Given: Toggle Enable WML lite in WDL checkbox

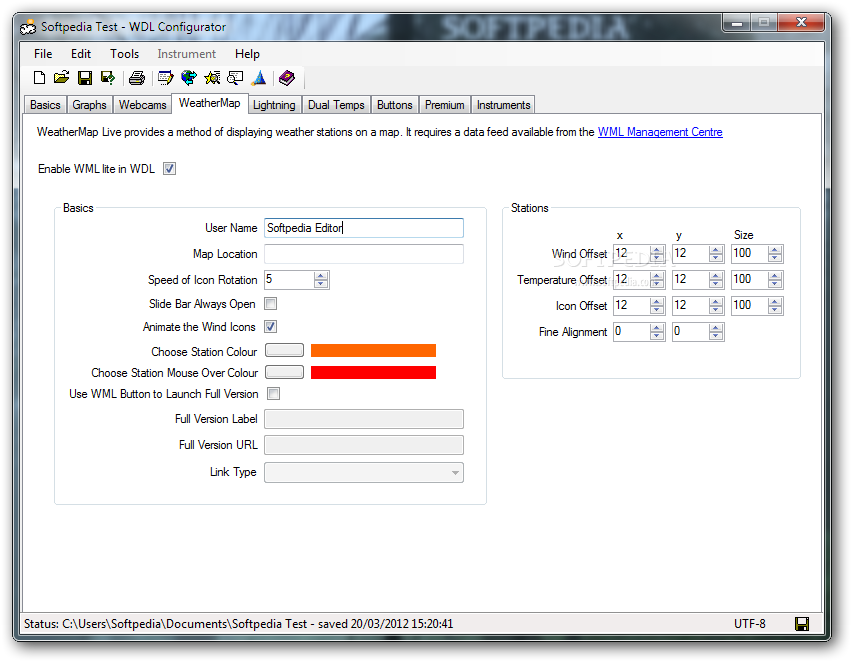Looking at the screenshot, I should pos(170,169).
